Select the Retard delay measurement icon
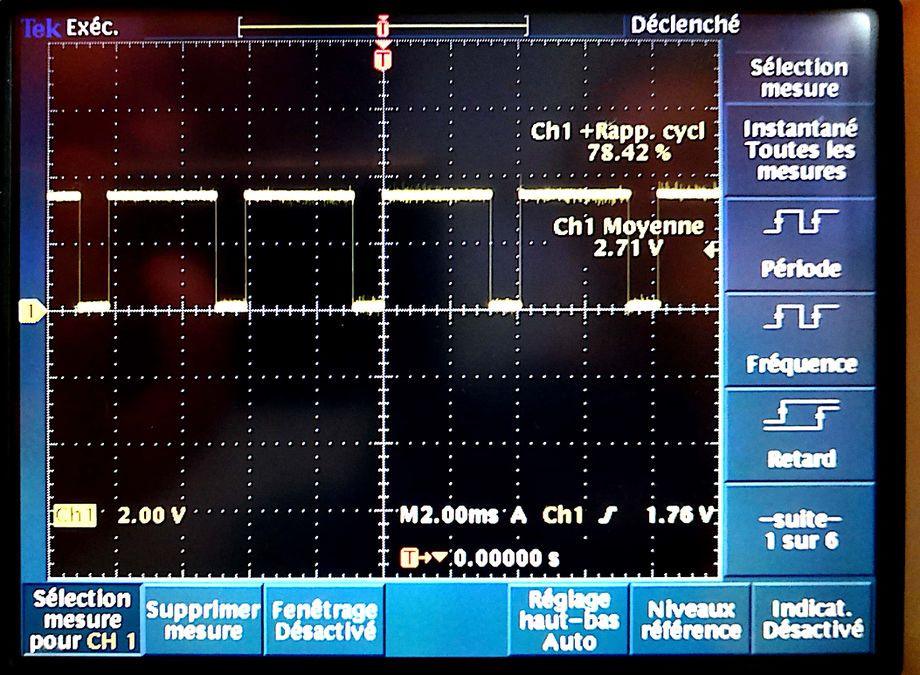 coord(800,414)
